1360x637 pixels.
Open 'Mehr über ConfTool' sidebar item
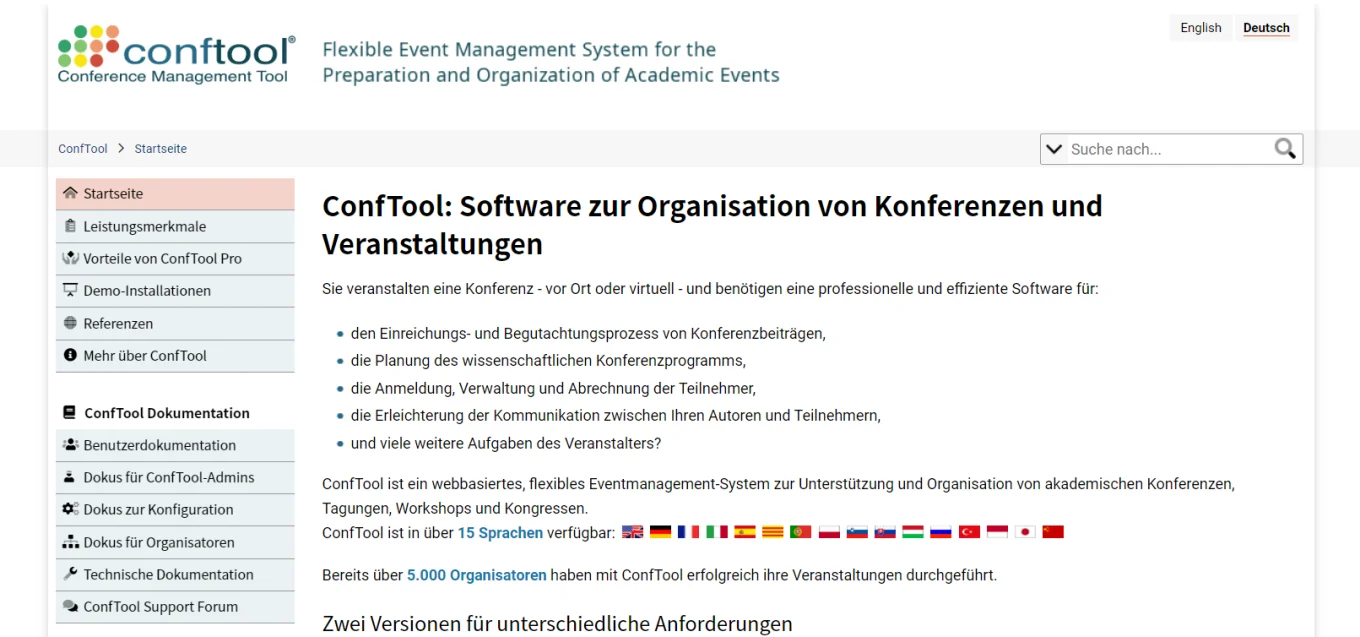coord(175,355)
